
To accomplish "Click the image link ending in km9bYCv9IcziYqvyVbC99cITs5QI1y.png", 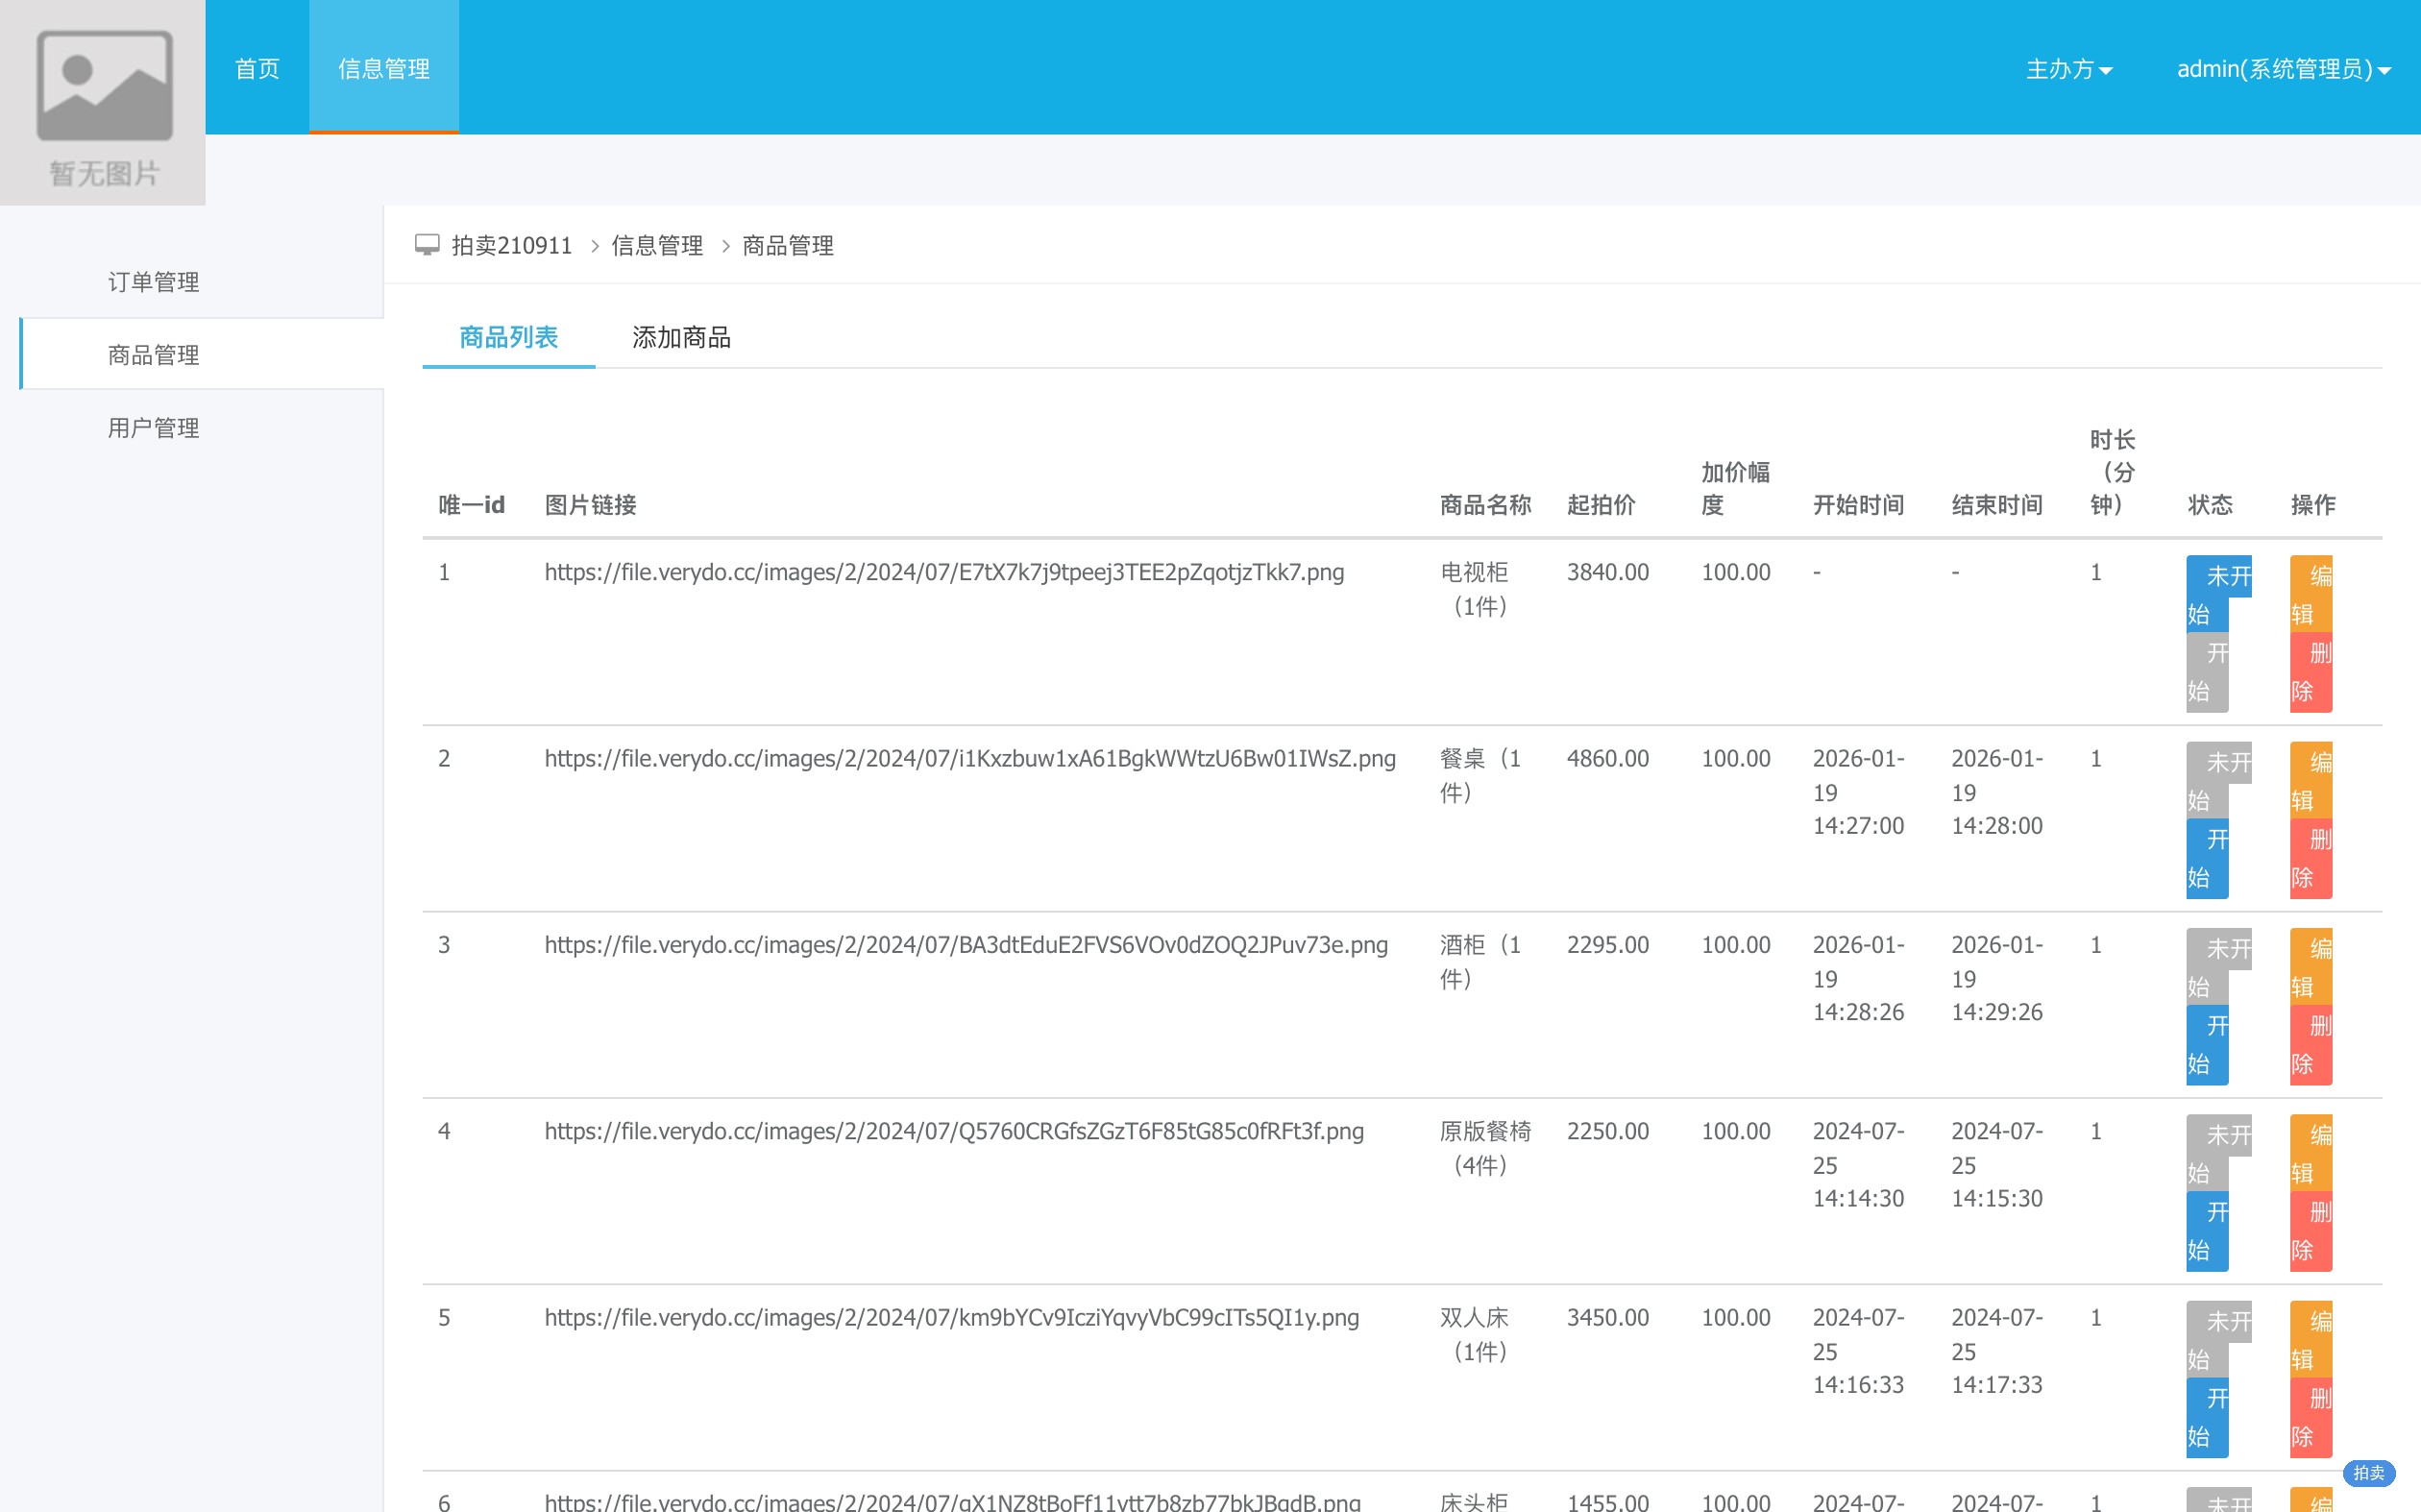I will [952, 1317].
